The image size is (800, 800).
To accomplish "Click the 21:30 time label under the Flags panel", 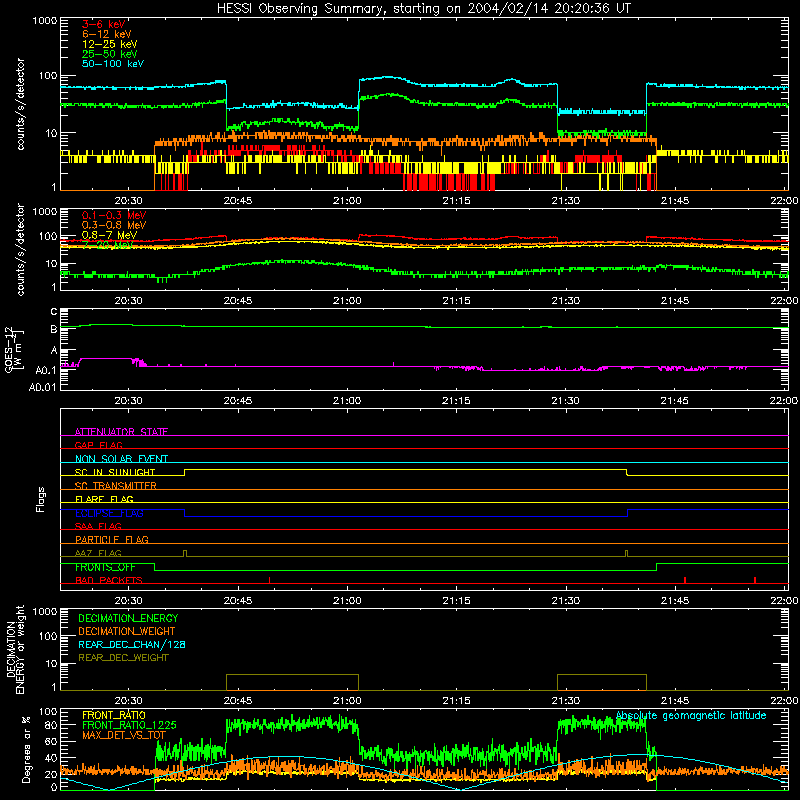I will [565, 601].
